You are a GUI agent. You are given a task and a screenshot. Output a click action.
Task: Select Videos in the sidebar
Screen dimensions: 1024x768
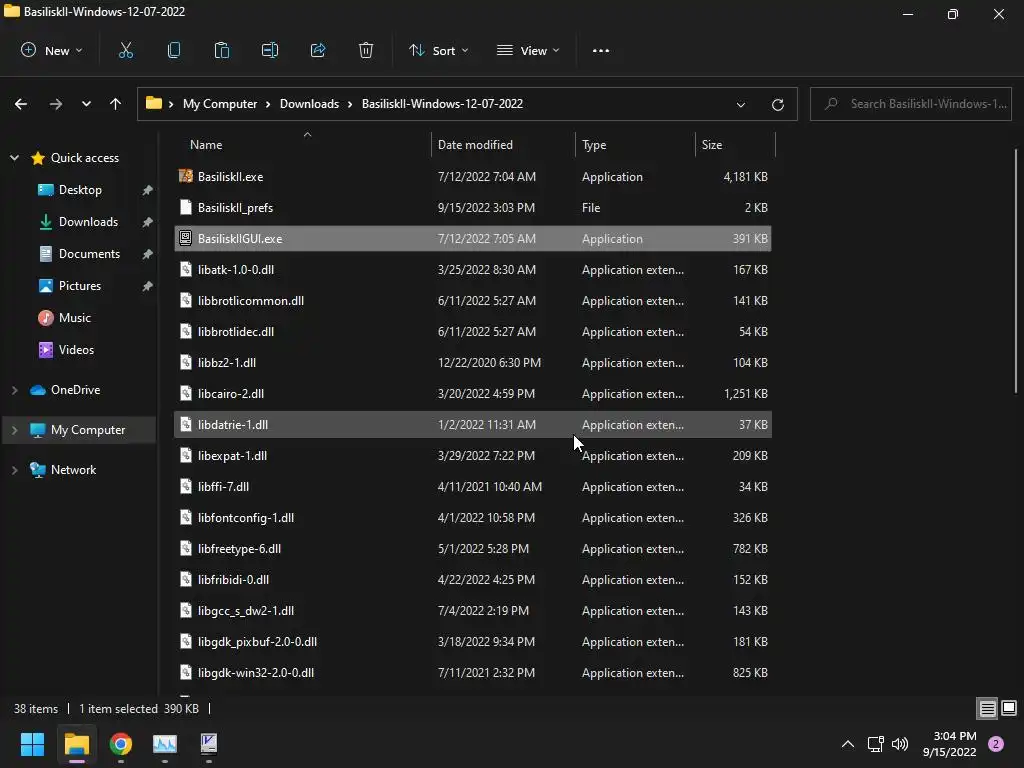pos(76,349)
